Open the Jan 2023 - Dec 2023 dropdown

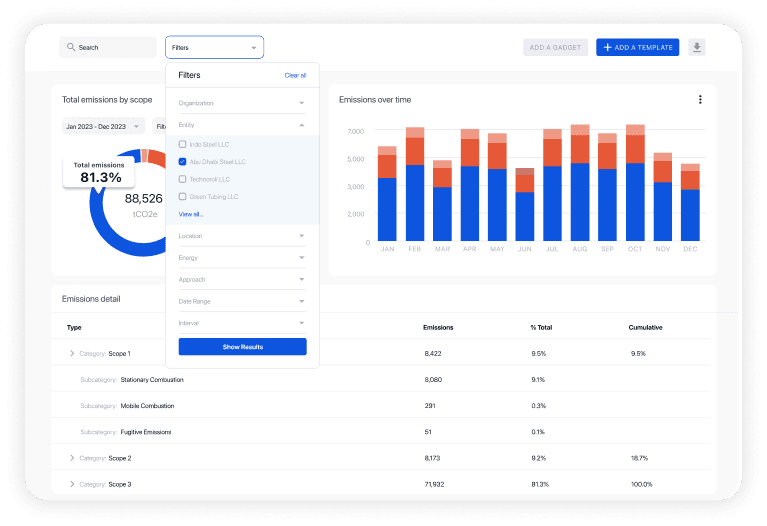pos(102,127)
